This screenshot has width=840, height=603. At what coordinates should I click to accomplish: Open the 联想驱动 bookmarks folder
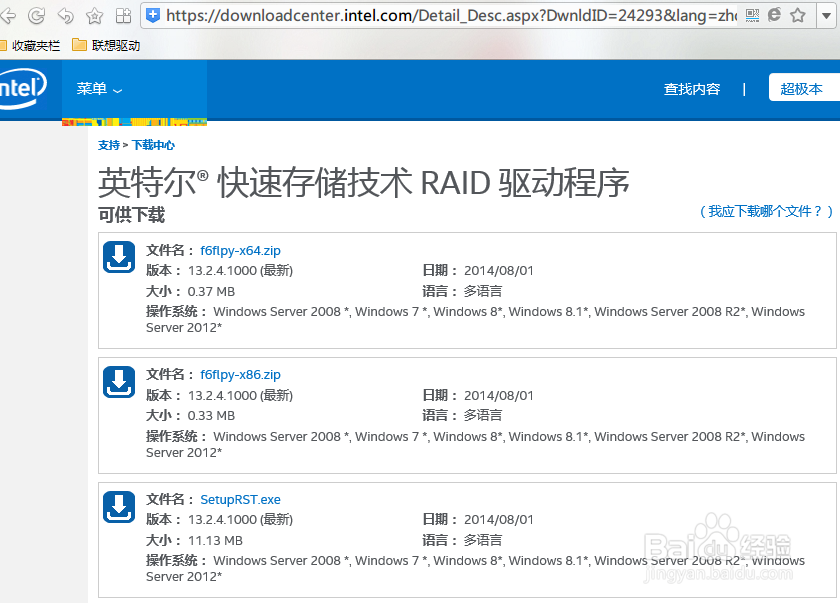111,45
